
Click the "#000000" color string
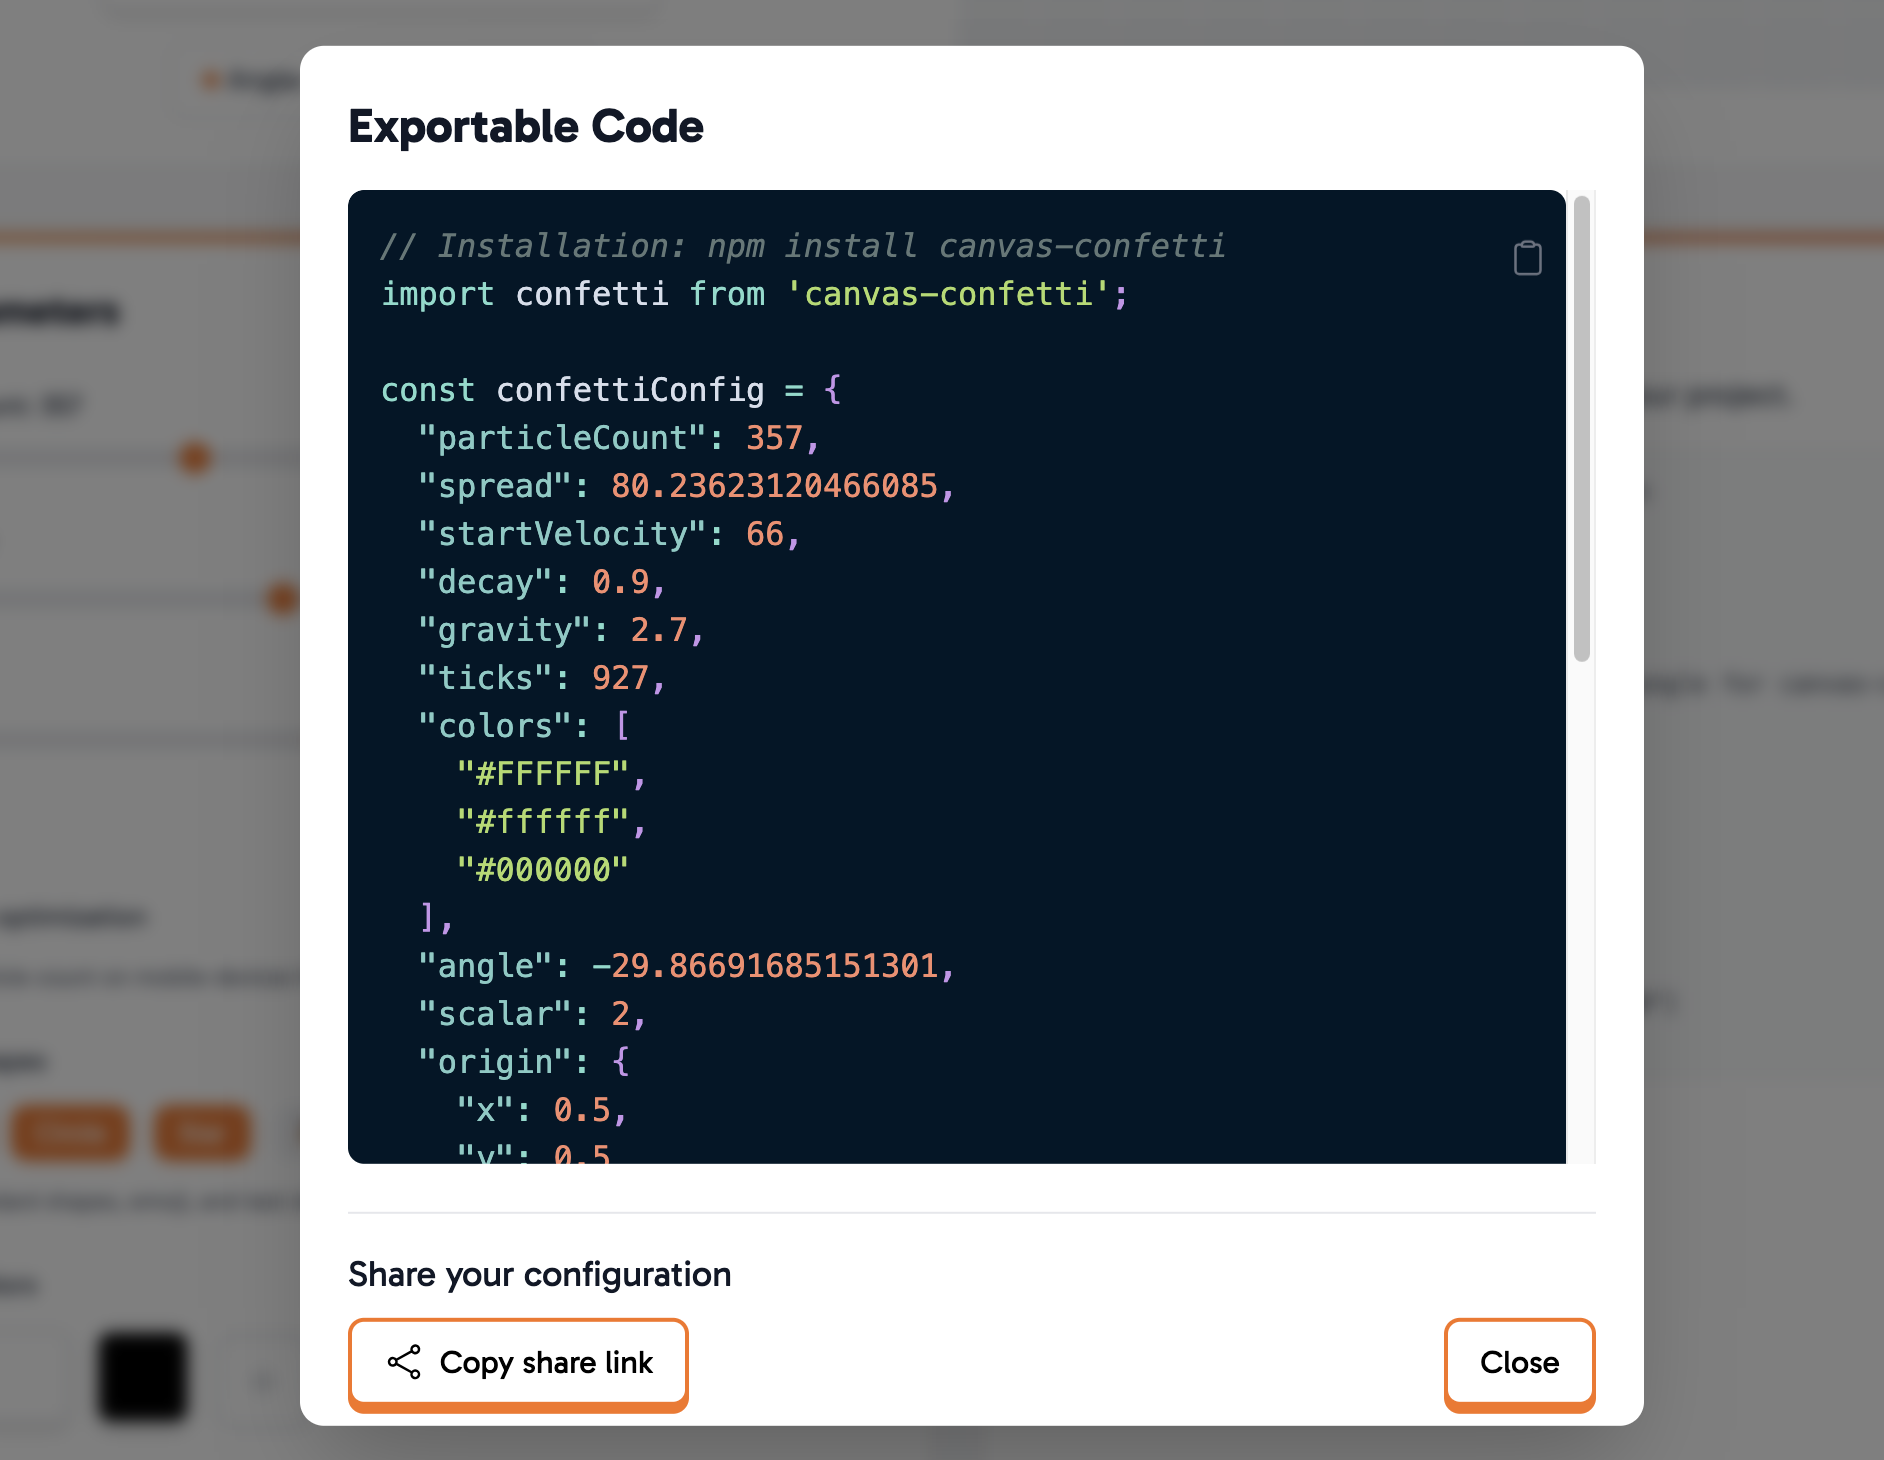click(x=543, y=870)
